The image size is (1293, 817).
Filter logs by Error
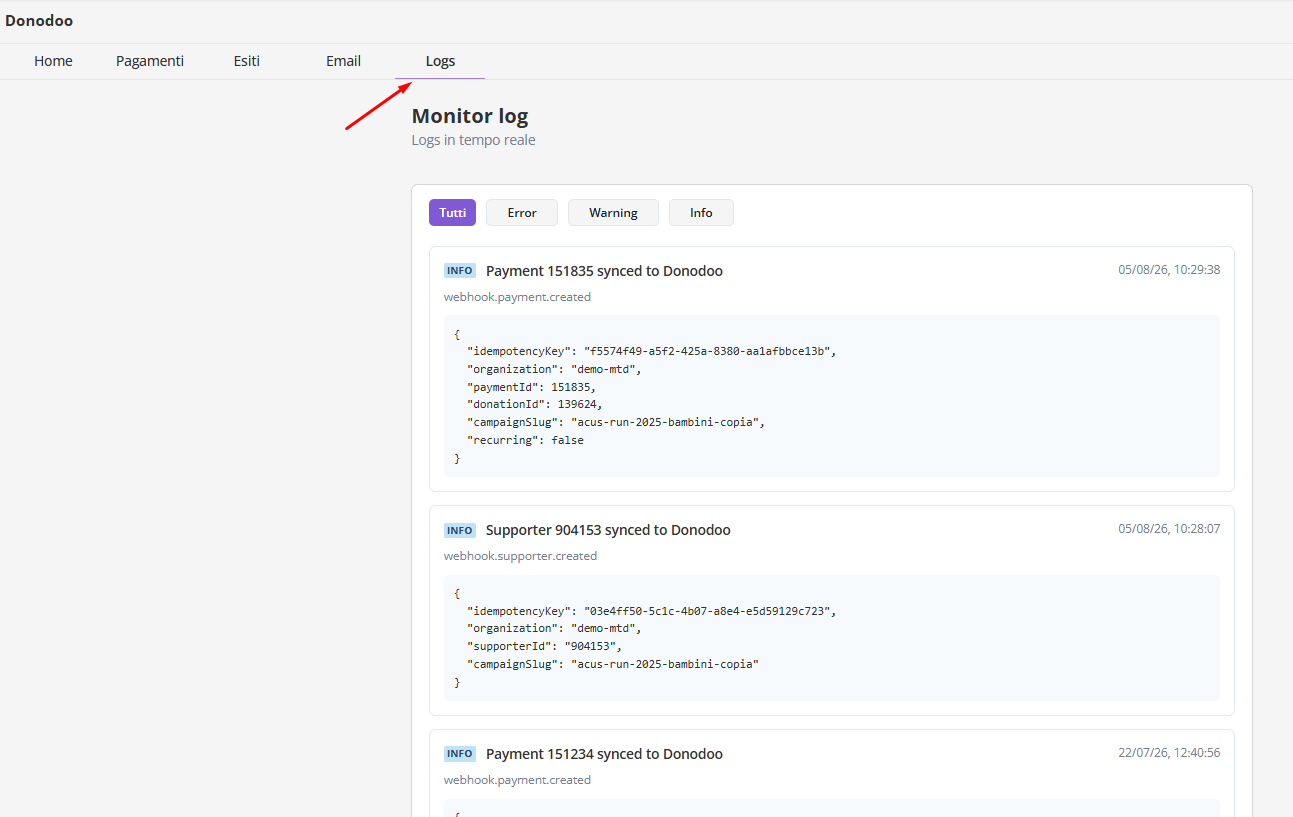click(x=522, y=213)
